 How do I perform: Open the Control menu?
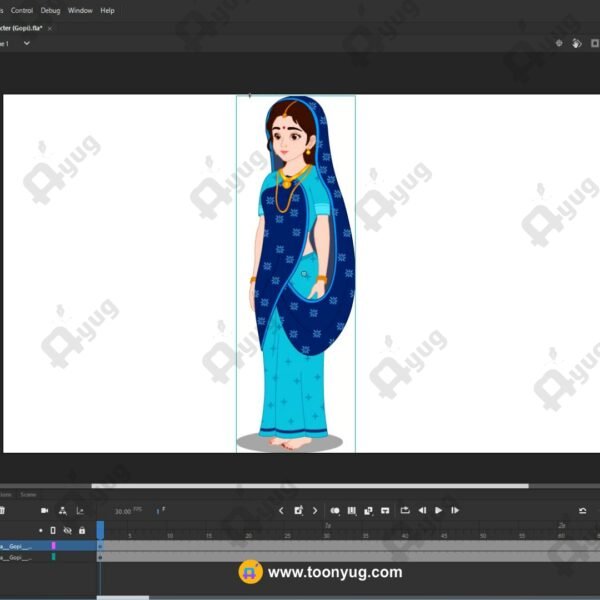pos(22,10)
